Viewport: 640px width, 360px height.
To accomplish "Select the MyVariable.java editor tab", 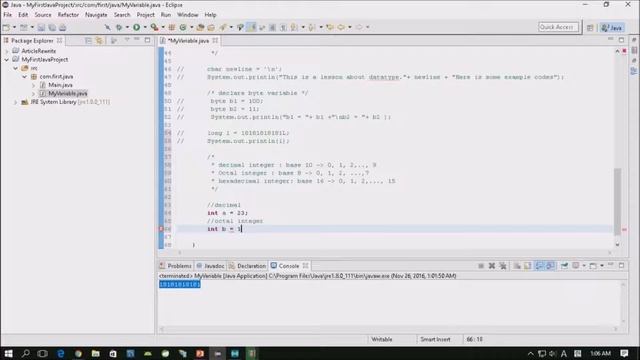I will tap(188, 40).
